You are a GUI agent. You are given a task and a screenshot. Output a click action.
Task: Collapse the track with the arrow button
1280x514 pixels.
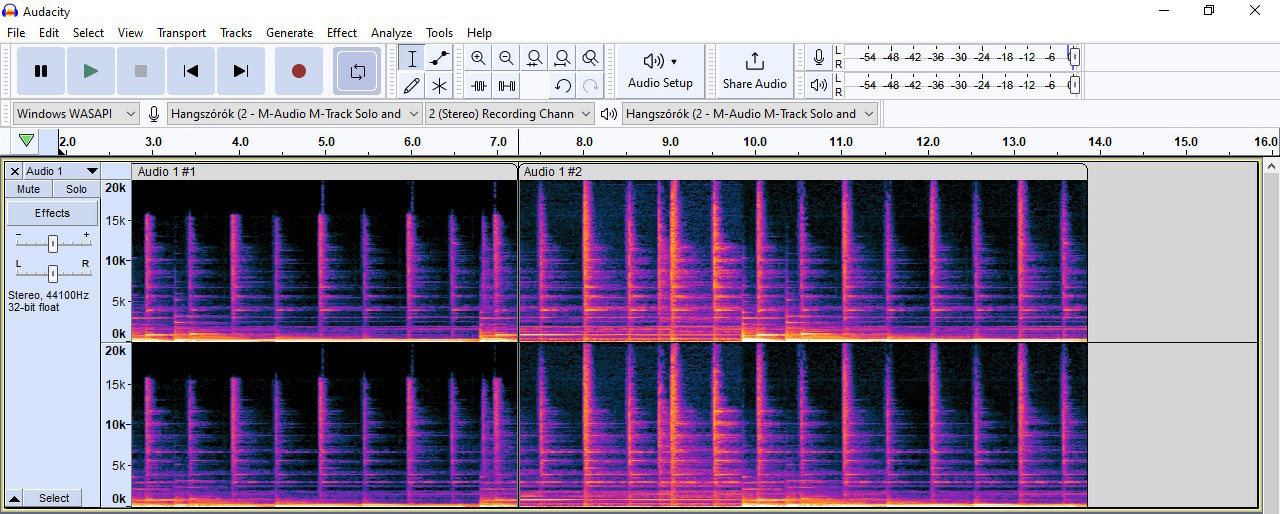(14, 498)
